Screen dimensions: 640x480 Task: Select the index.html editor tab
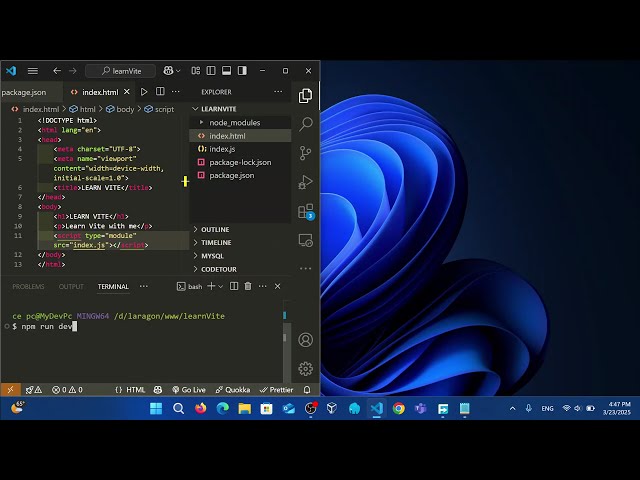pyautogui.click(x=100, y=92)
